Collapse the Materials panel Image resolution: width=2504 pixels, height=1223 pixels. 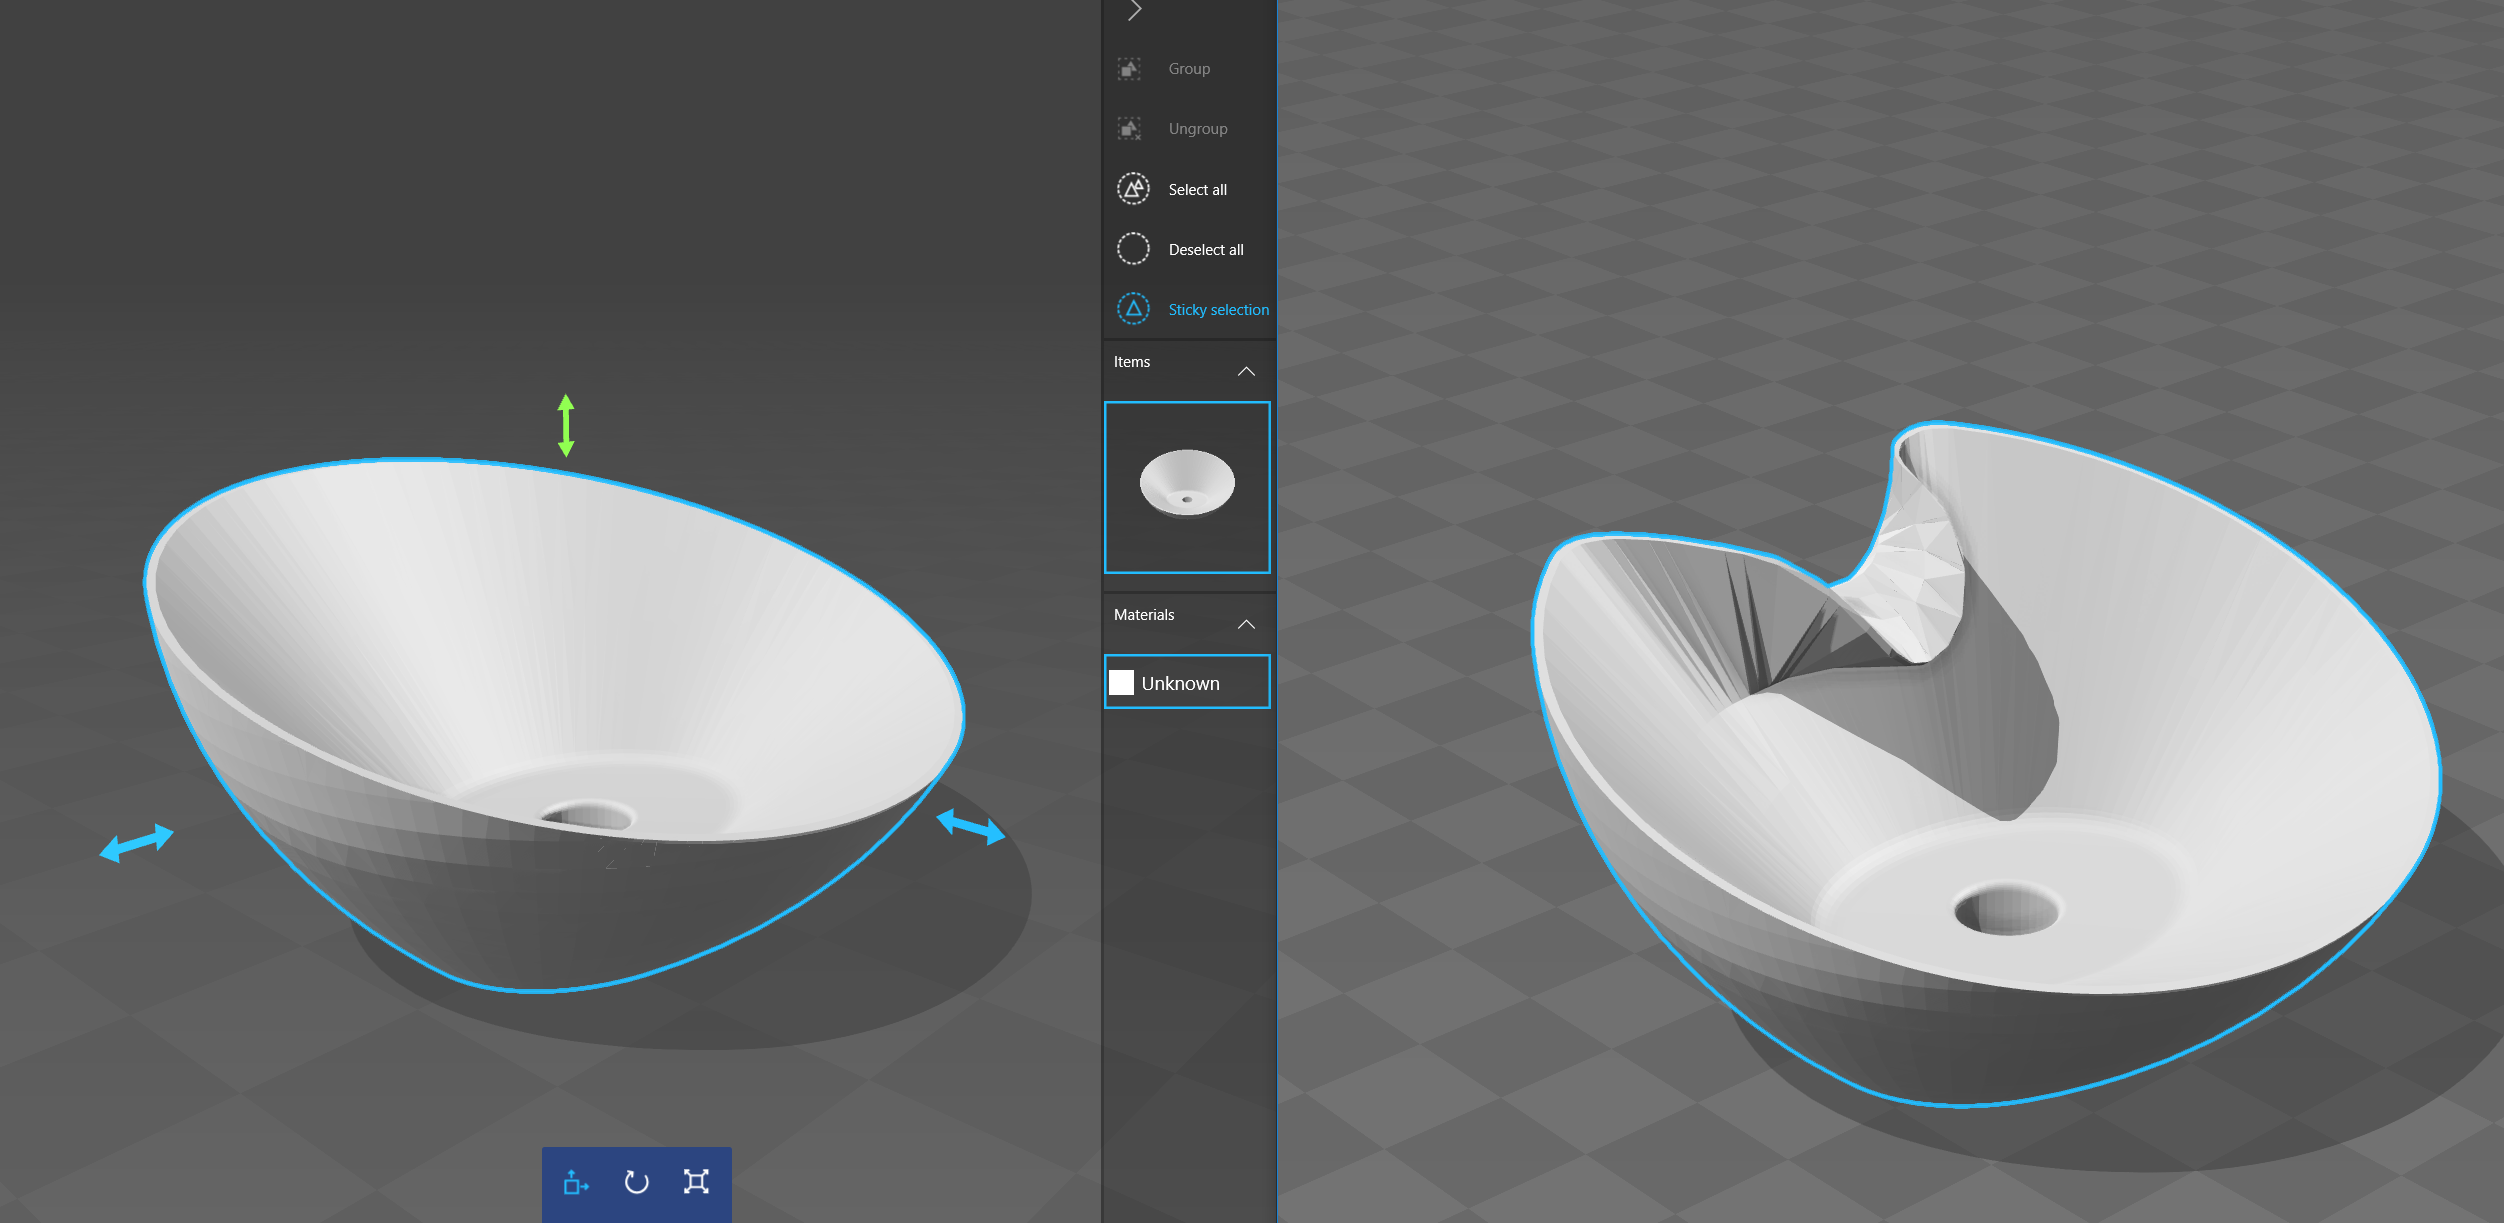coord(1246,622)
